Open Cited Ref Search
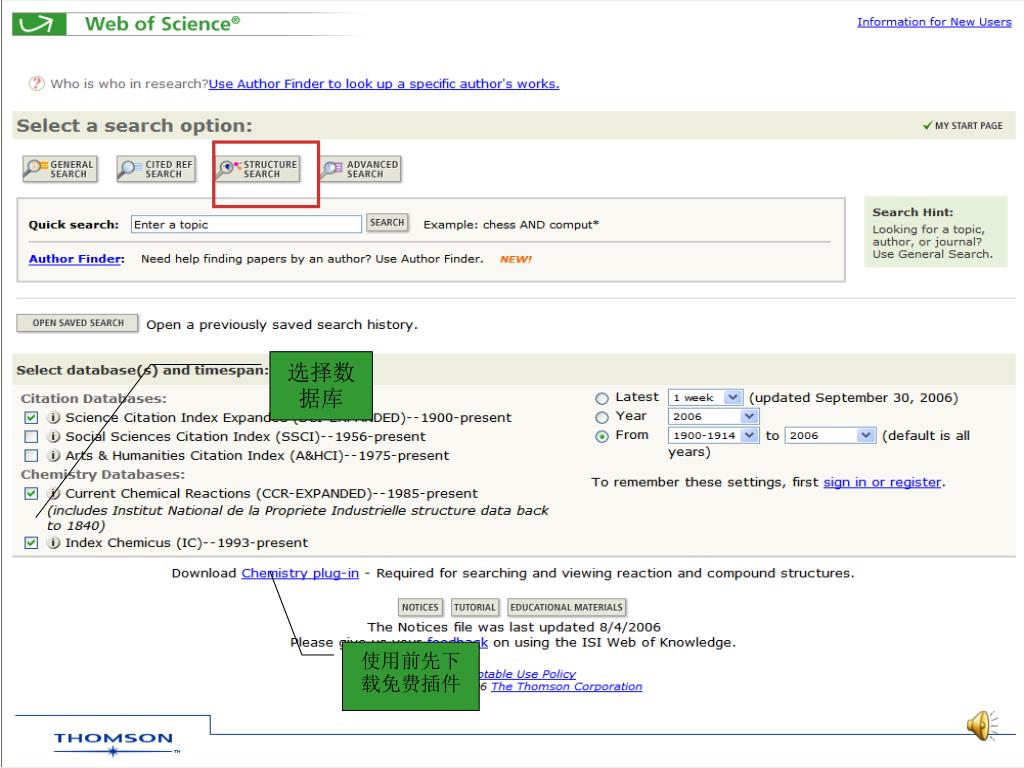This screenshot has width=1024, height=768. [157, 169]
